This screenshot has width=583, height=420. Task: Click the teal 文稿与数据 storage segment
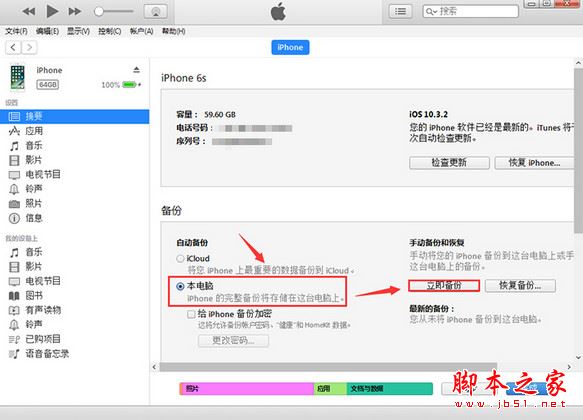coord(390,388)
